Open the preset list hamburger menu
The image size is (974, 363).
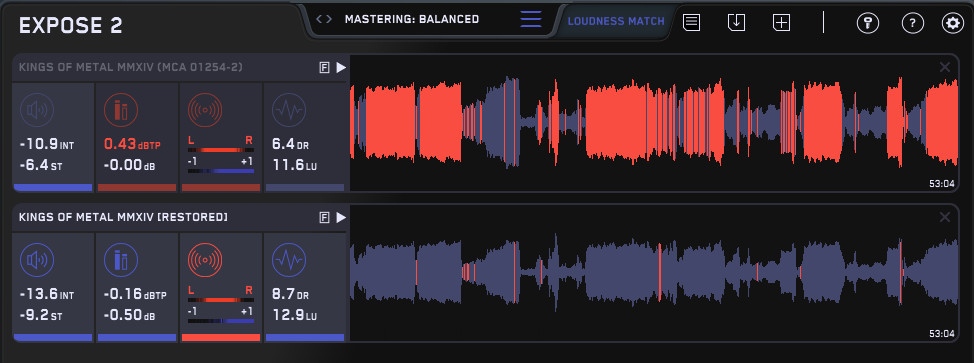530,19
